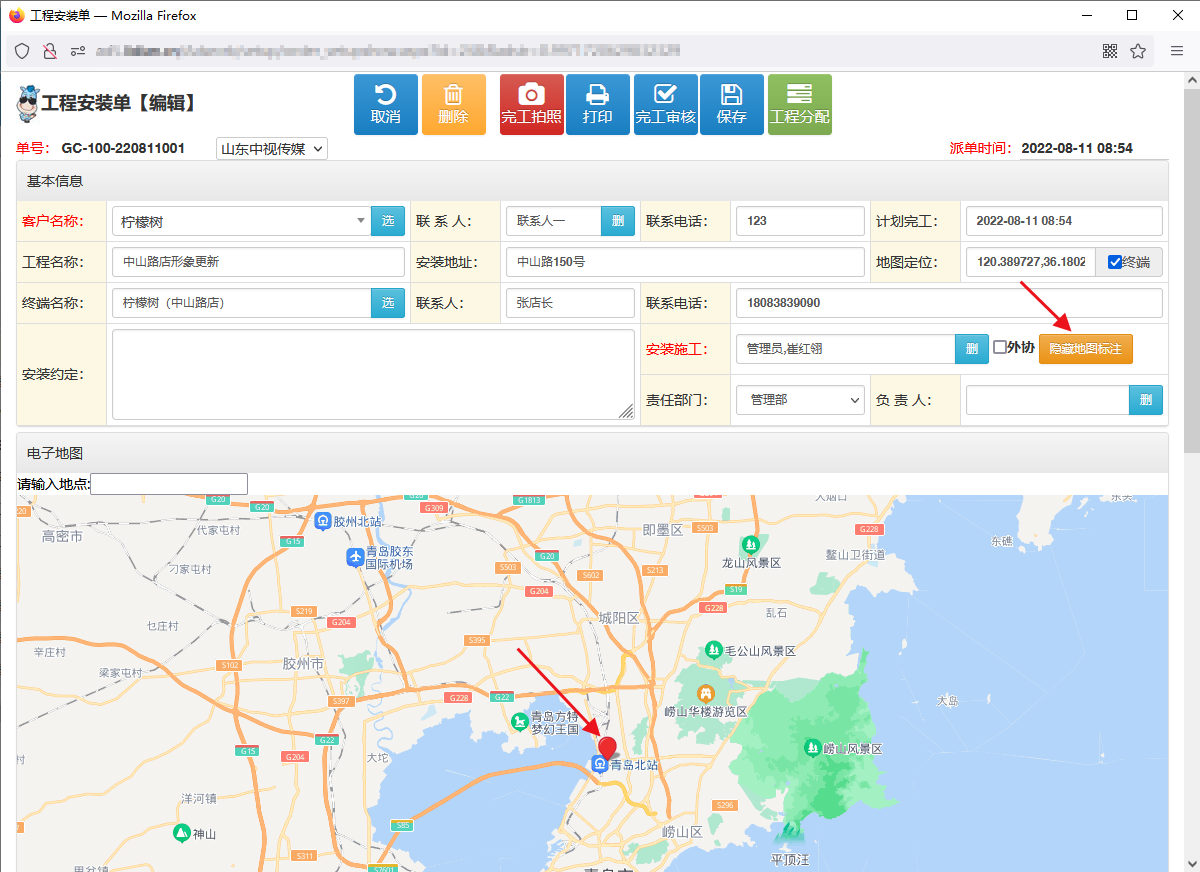
Task: Click the red location pin marker
Action: click(x=607, y=748)
